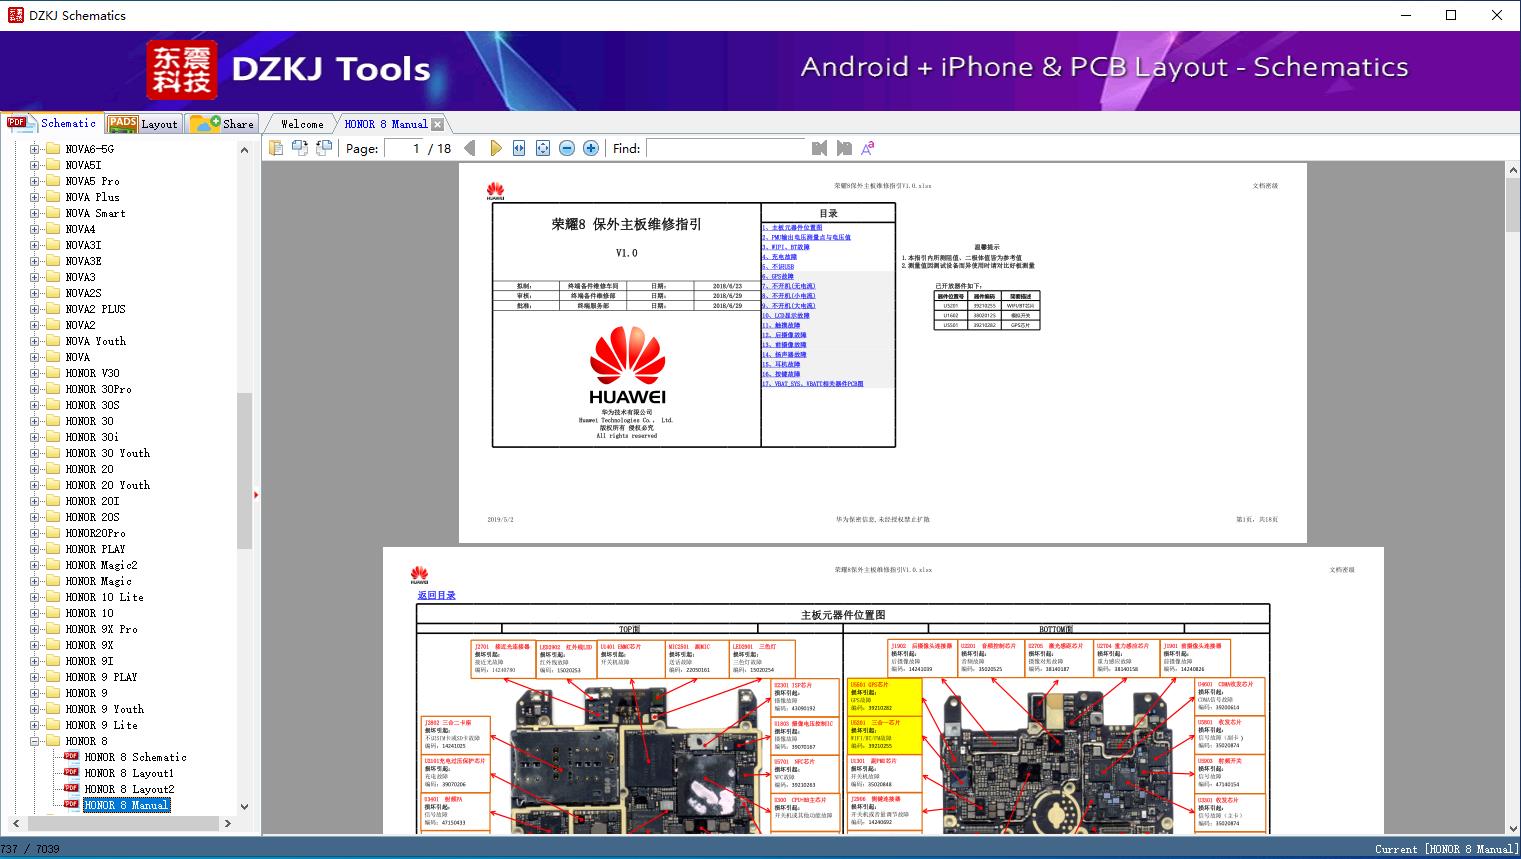Click the 返回目录 link on page two
Screen dimensions: 1521x859
tap(436, 595)
